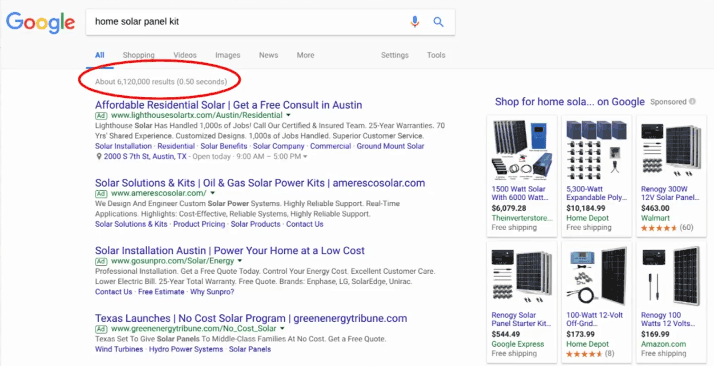The width and height of the screenshot is (714, 366).
Task: Expand dropdown arrow next to lighthousesolartx.com URL
Action: coord(288,116)
